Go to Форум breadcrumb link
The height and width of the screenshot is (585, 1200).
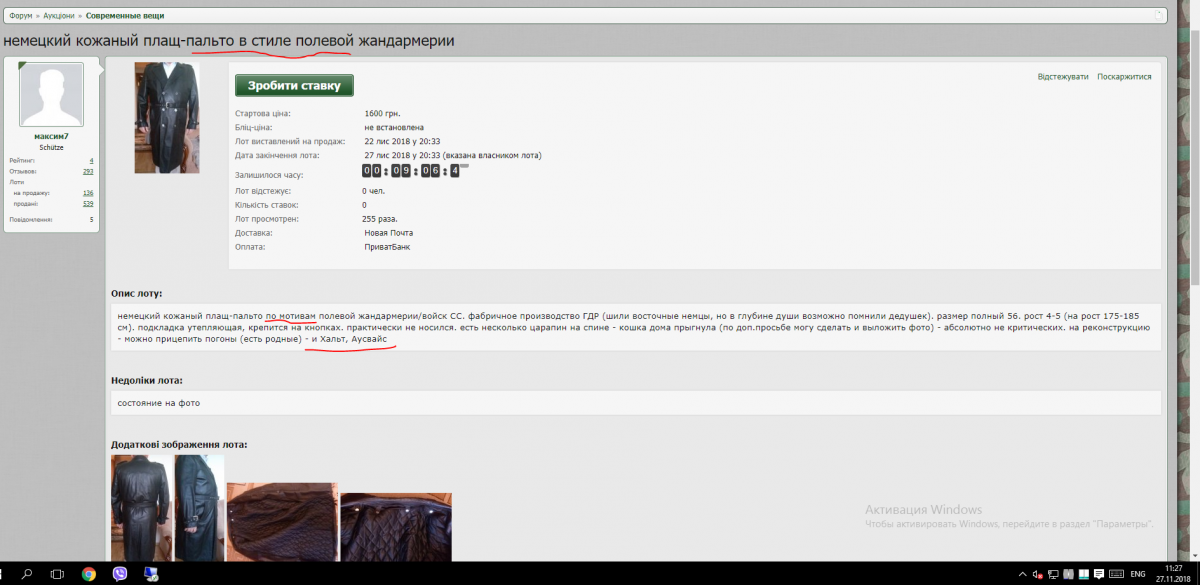21,16
